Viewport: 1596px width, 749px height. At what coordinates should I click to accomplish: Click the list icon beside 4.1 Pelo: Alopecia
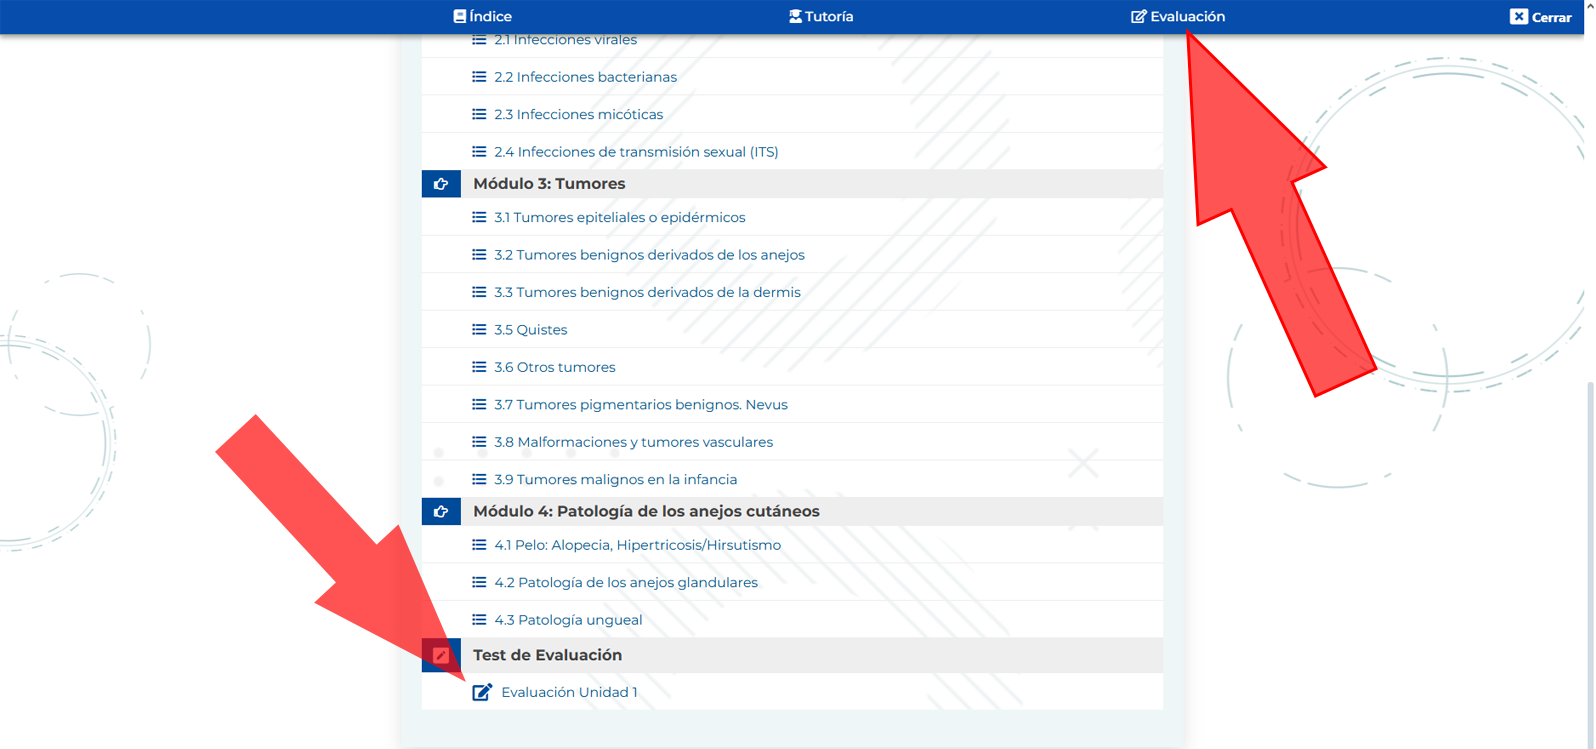(x=479, y=545)
